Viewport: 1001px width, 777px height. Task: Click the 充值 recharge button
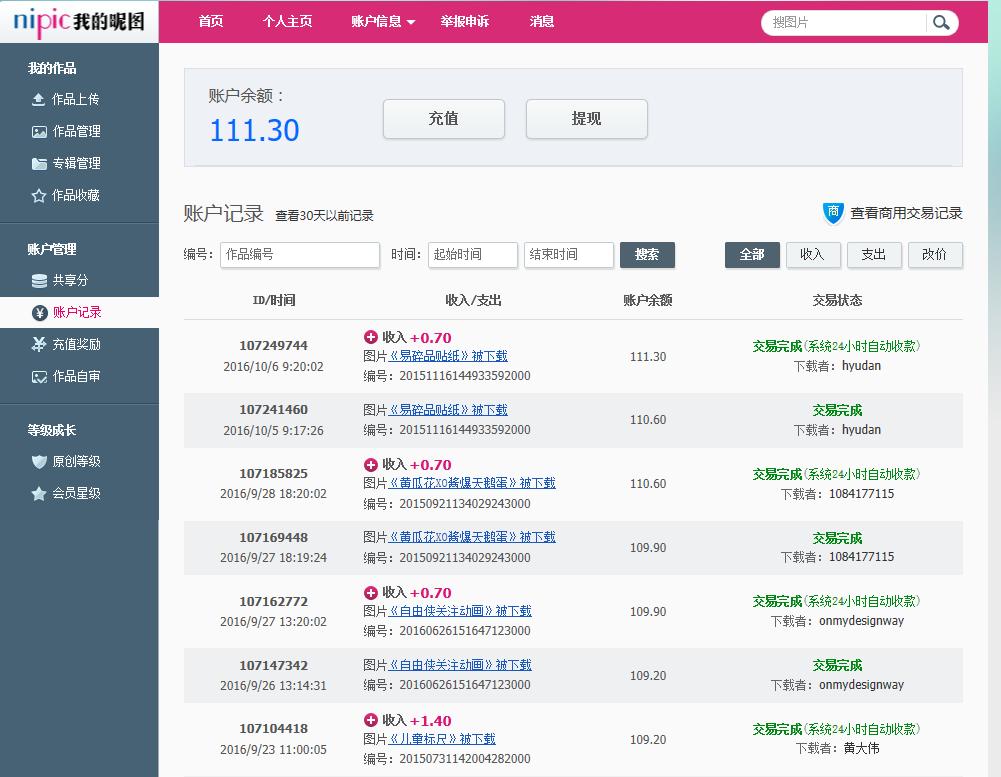point(443,118)
